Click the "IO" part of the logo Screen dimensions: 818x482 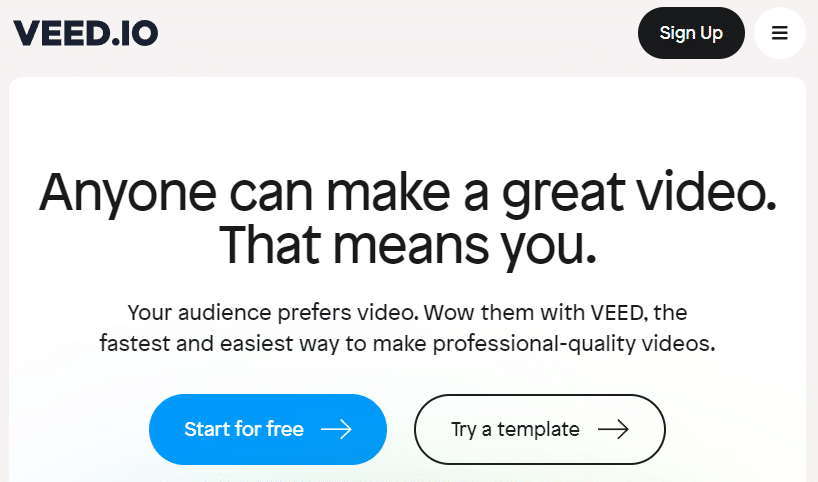click(x=138, y=33)
